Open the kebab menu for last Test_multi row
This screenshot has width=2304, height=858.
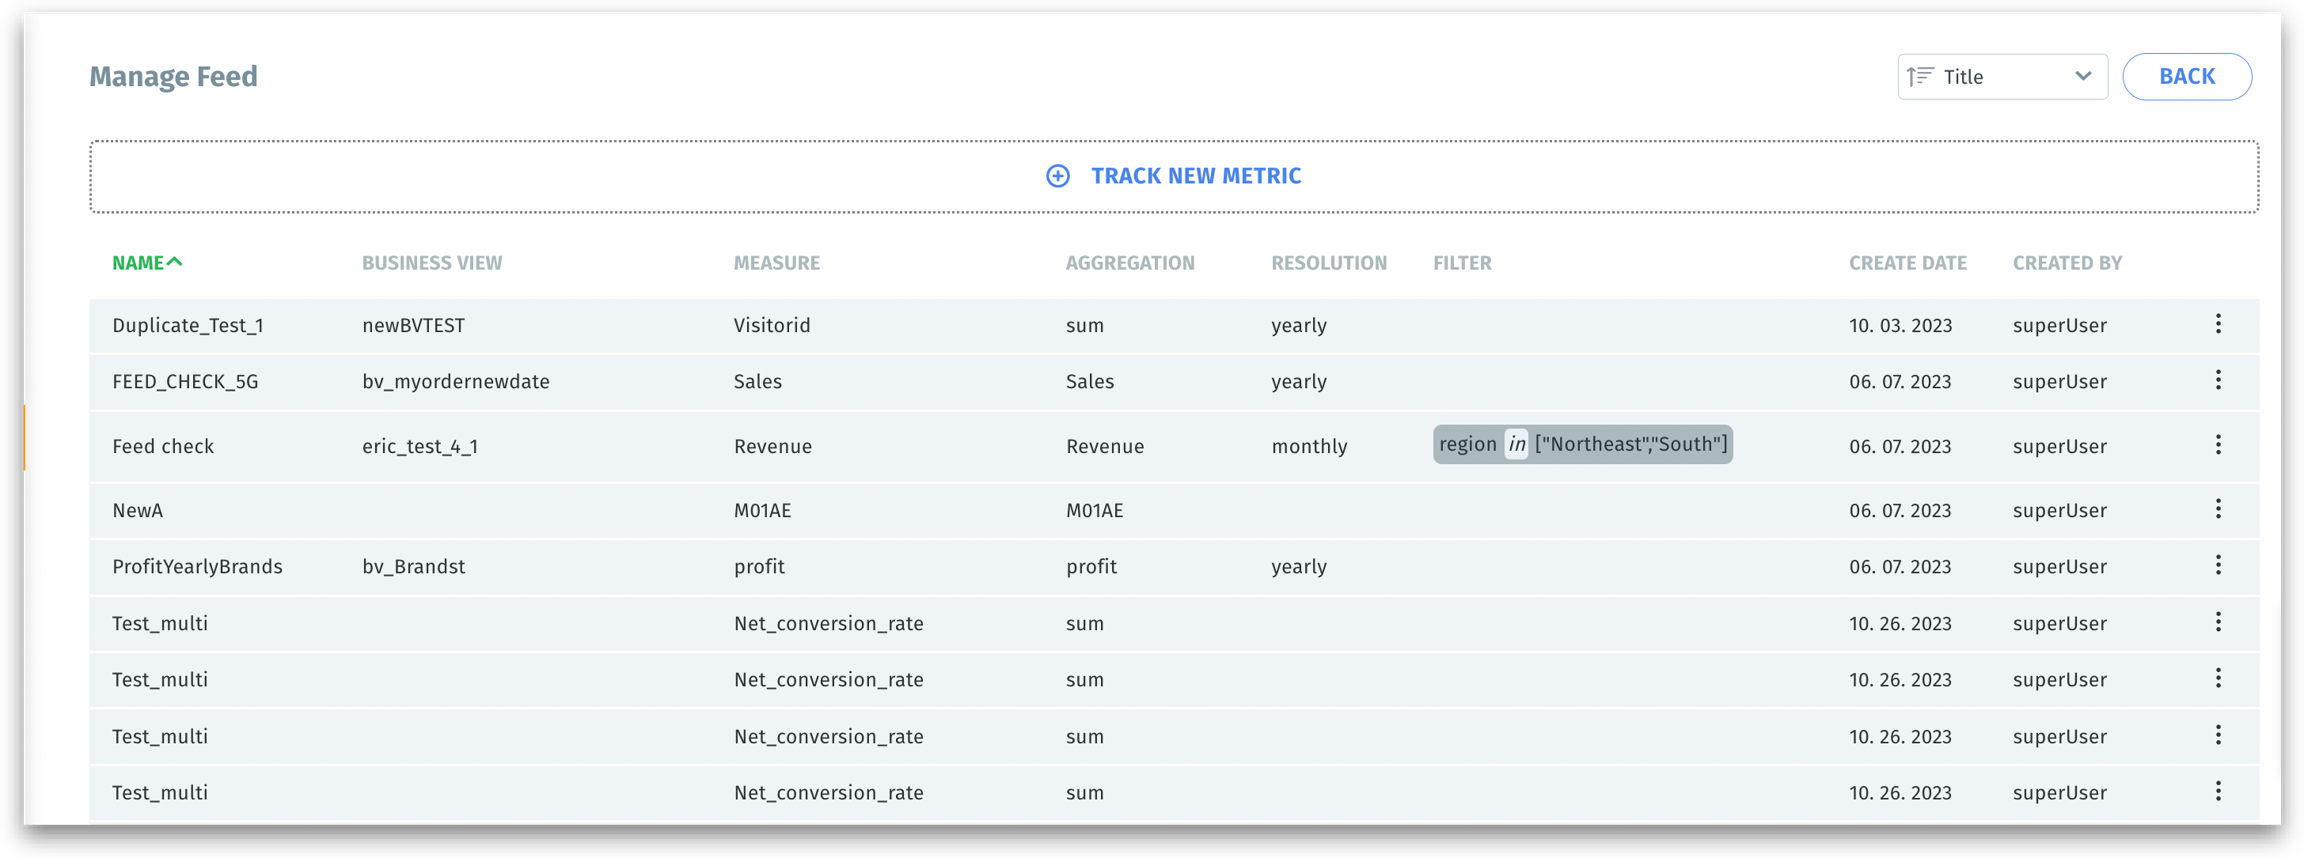coord(2217,791)
